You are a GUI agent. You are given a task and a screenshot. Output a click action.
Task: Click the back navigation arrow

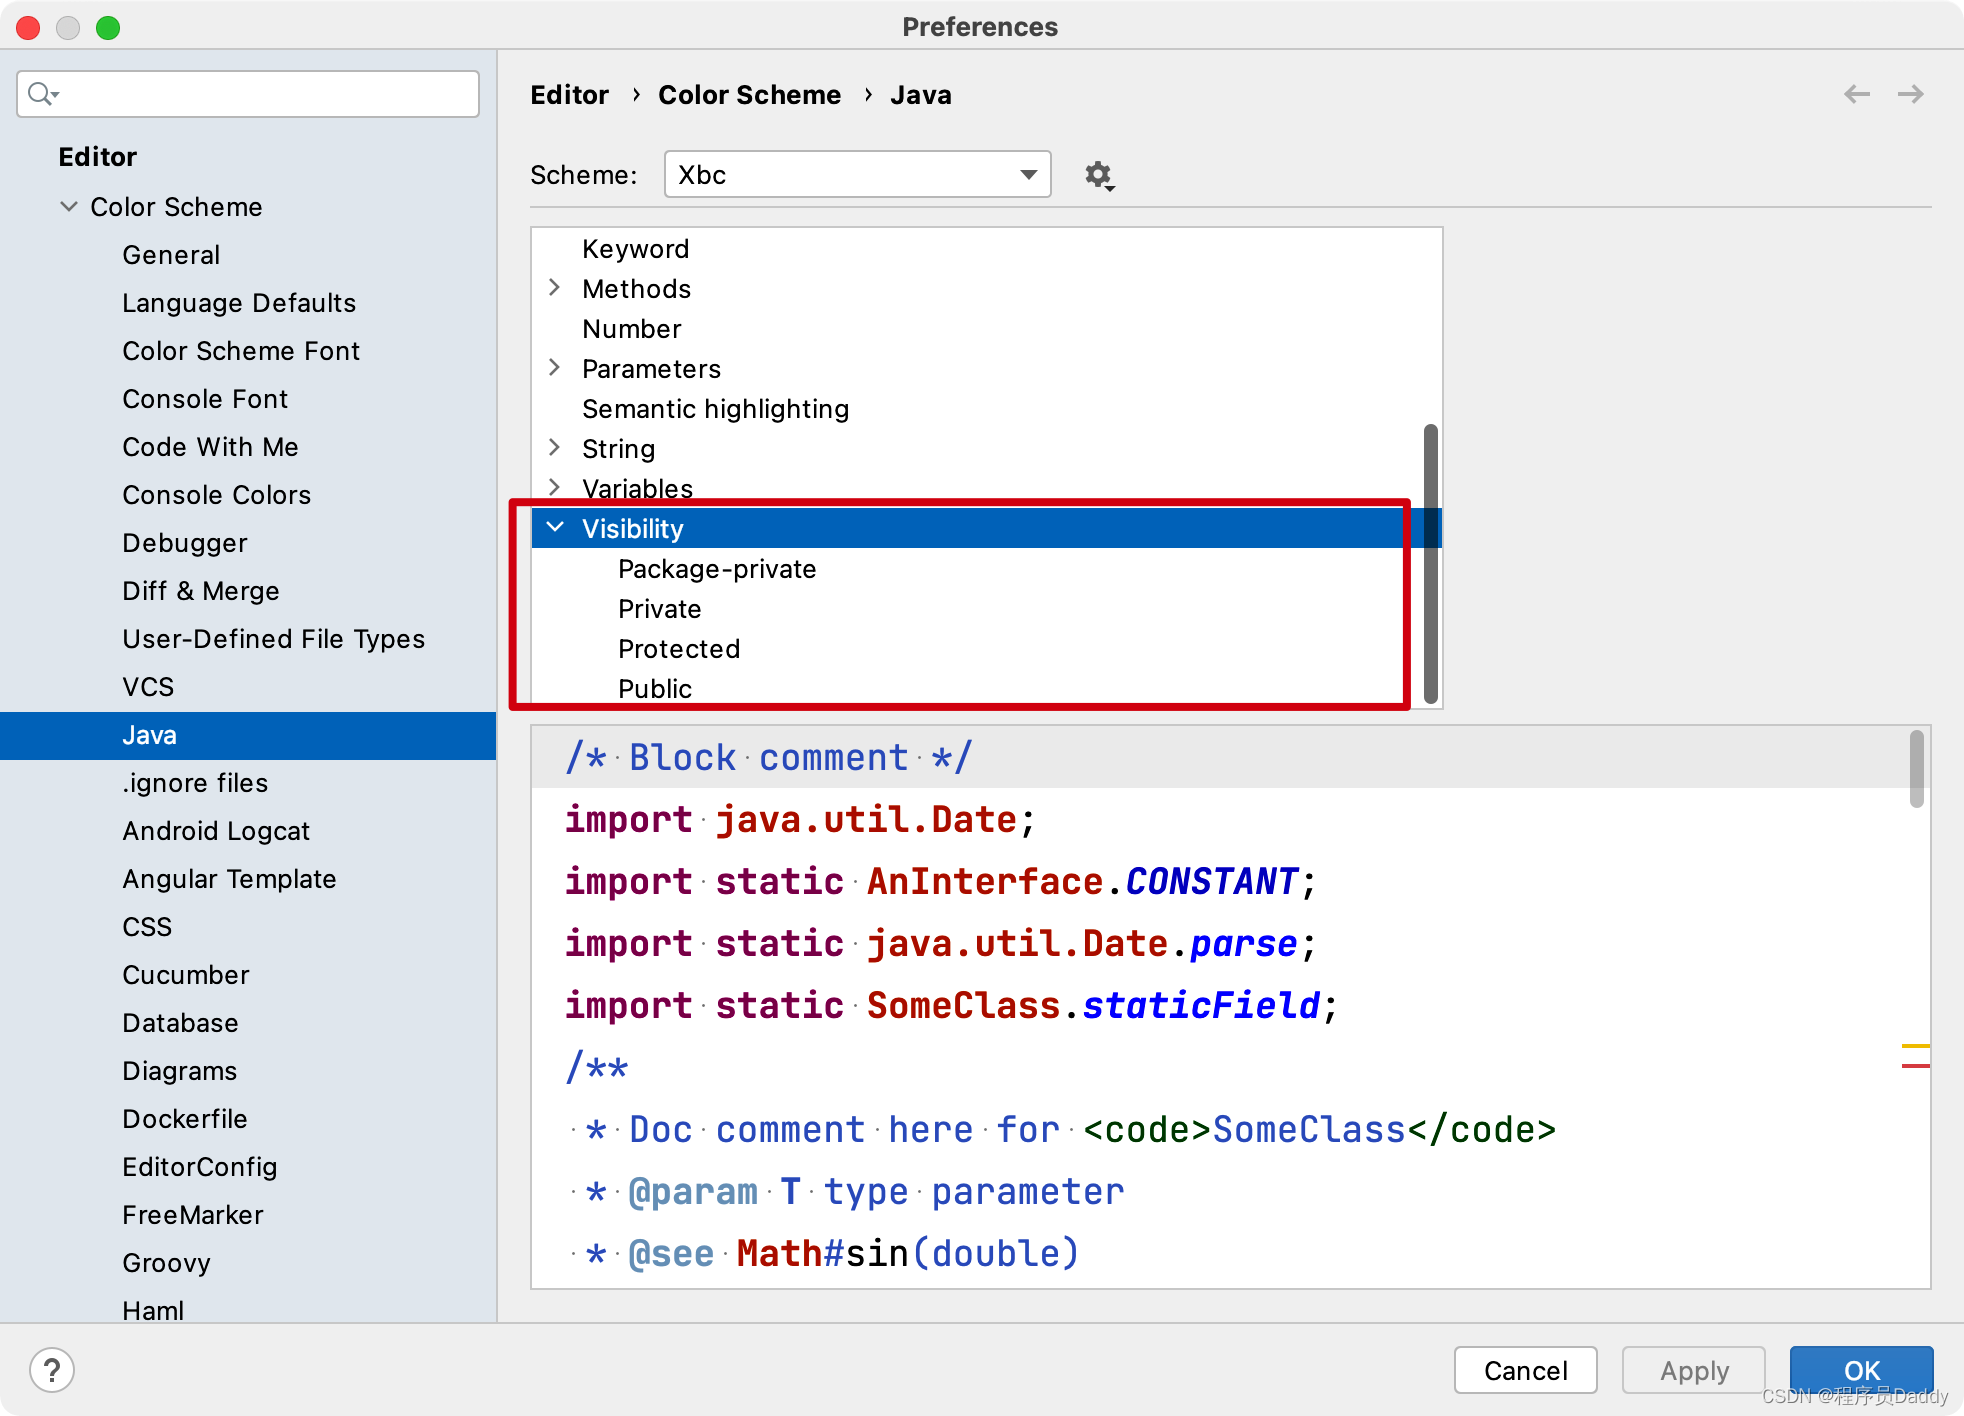(1856, 94)
